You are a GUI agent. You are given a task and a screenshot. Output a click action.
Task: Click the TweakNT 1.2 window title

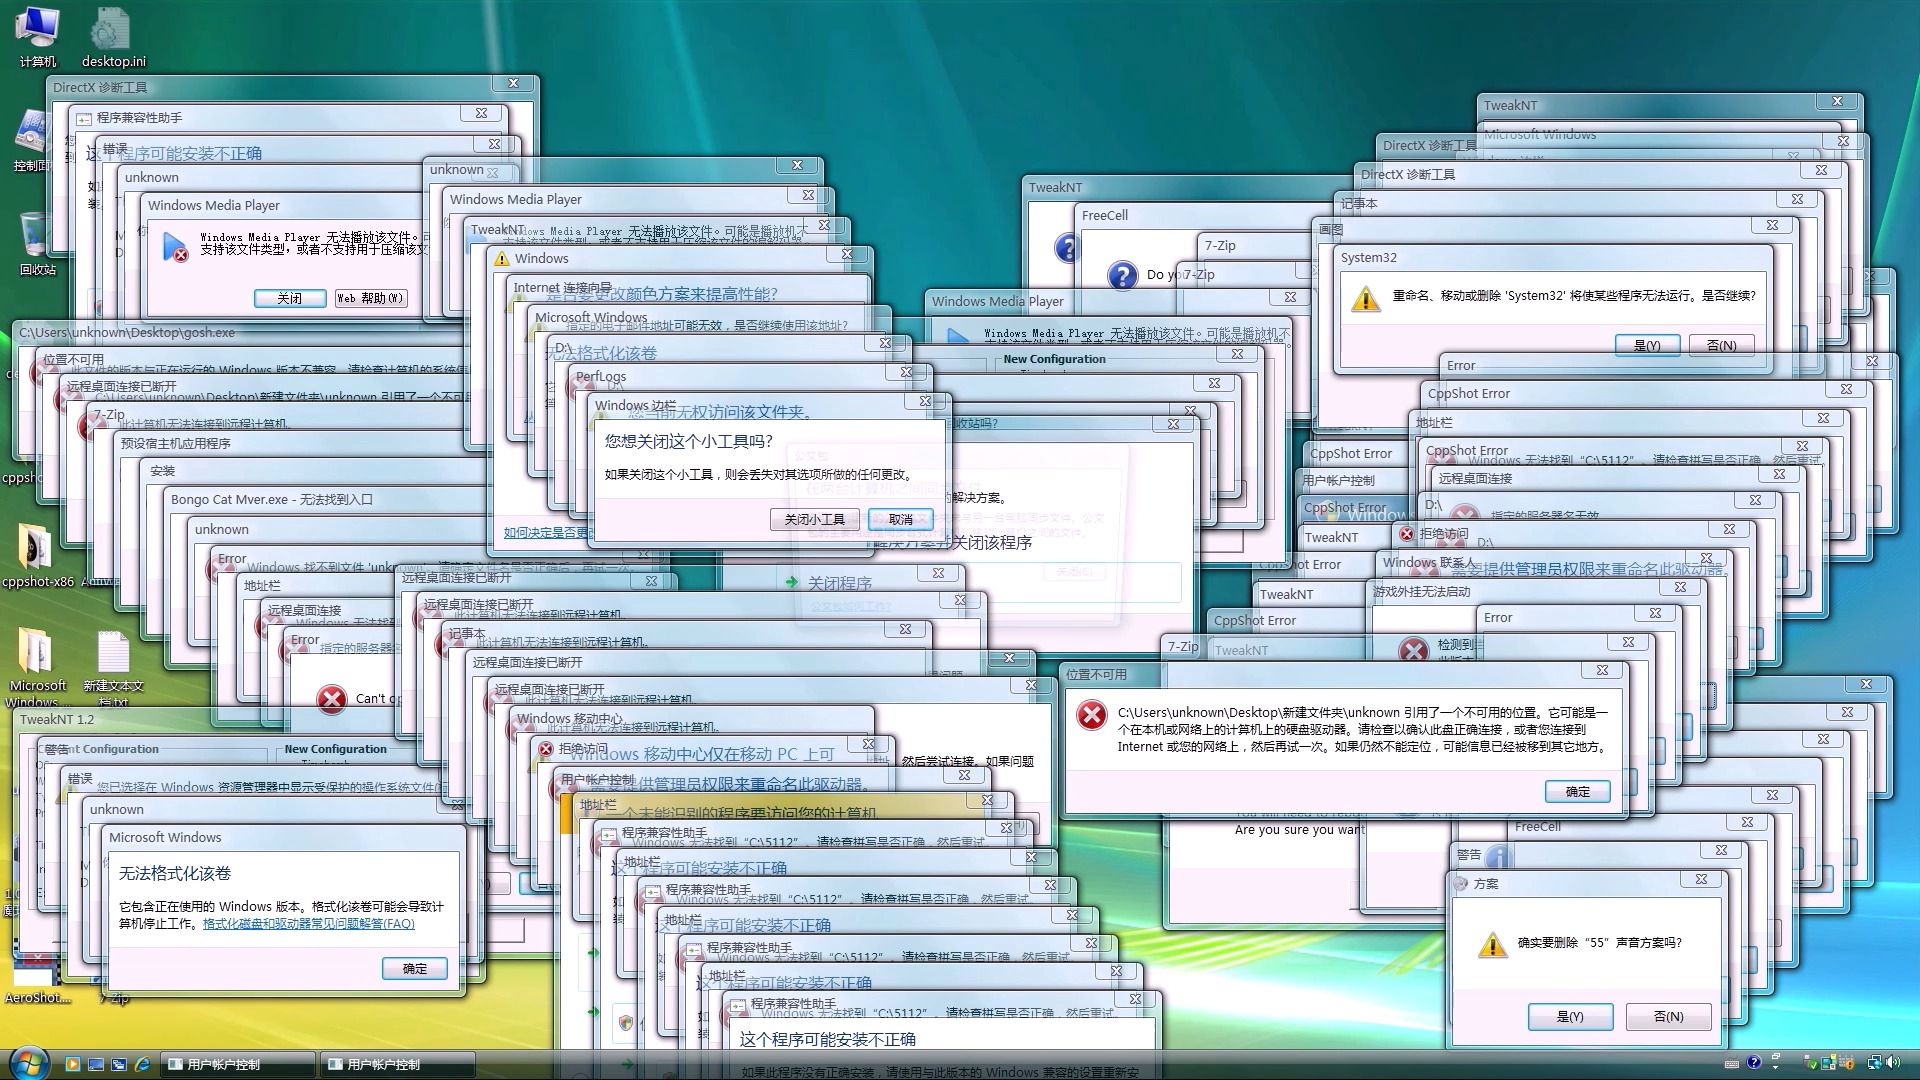(57, 719)
